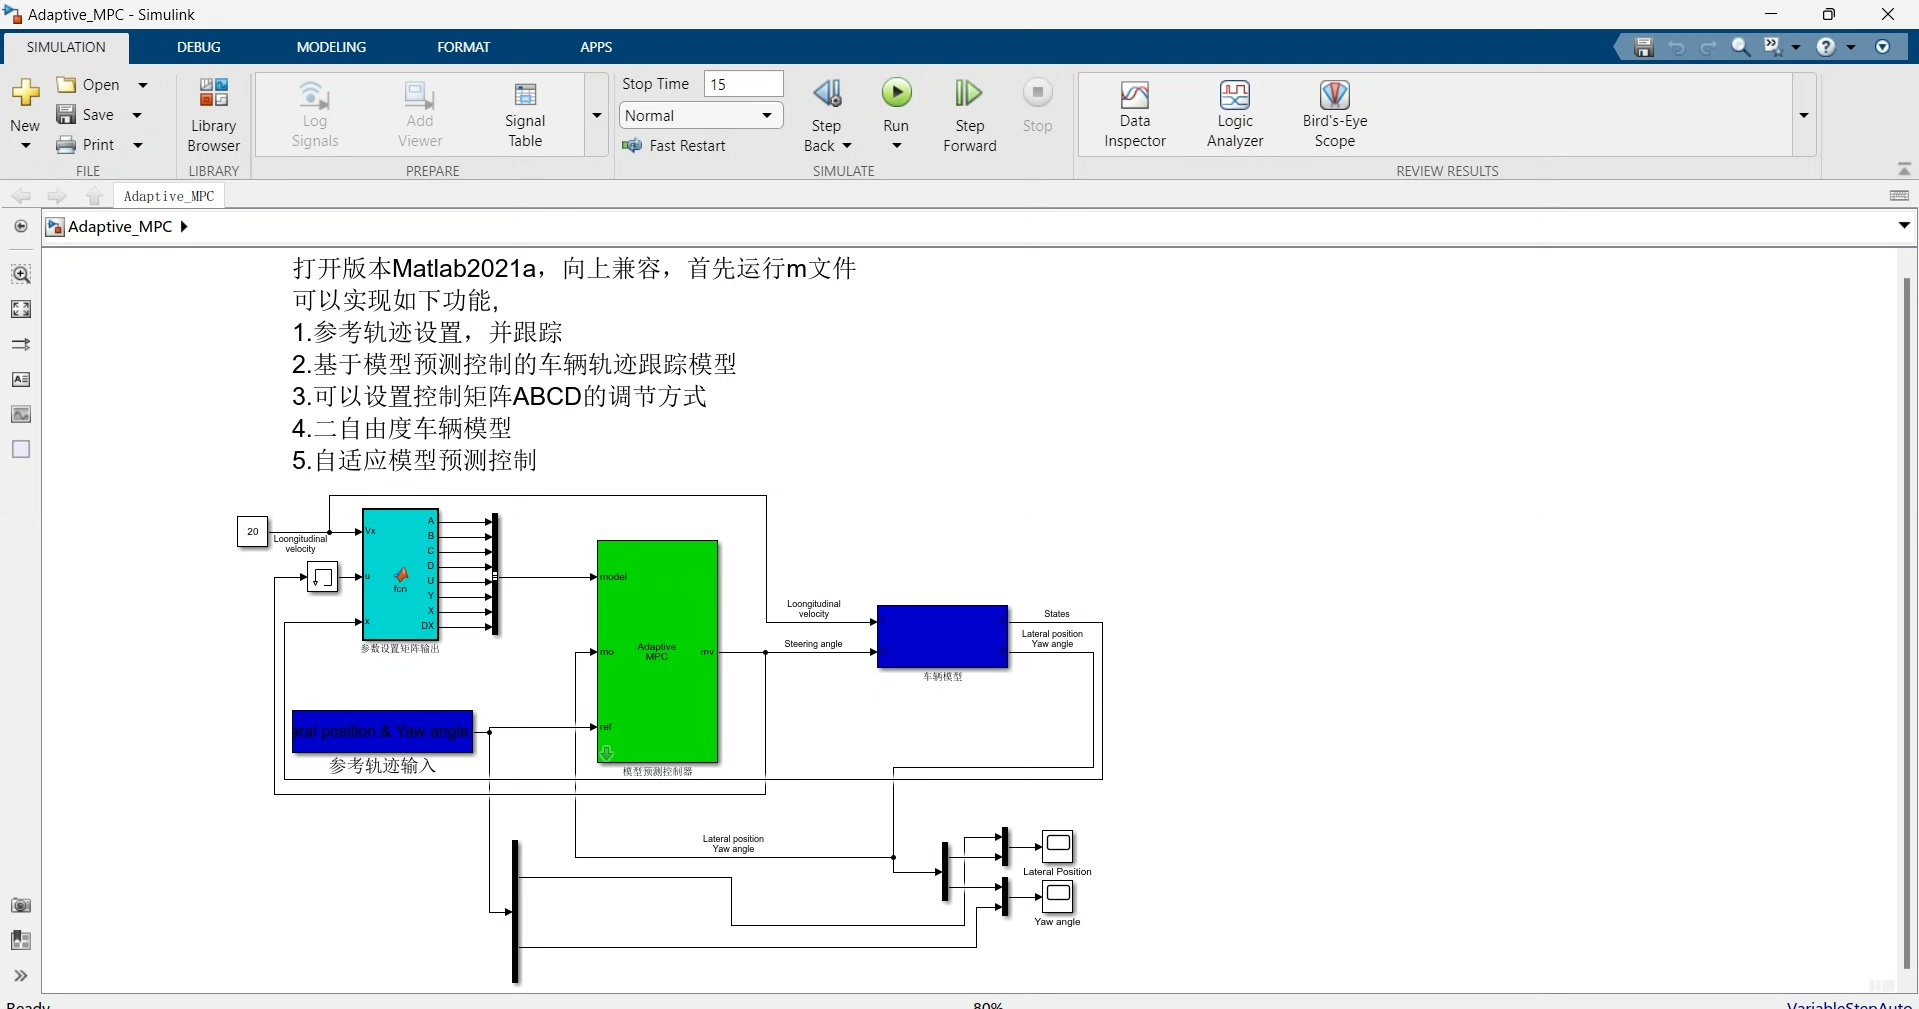This screenshot has width=1919, height=1009.
Task: Select the Adaptive_MPC model tab
Action: coord(169,196)
